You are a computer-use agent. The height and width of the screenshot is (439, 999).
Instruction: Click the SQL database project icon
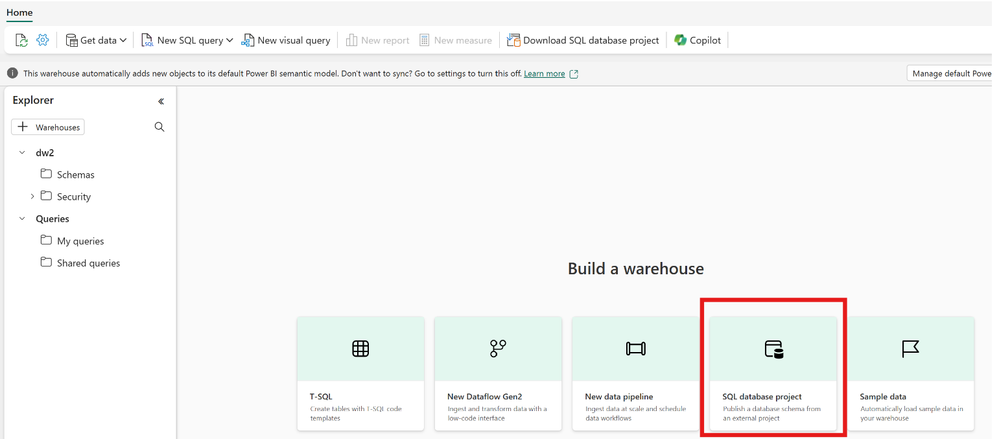[773, 349]
